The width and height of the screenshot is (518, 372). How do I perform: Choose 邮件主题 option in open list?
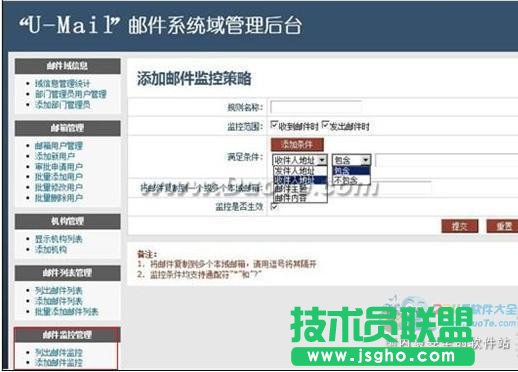300,189
